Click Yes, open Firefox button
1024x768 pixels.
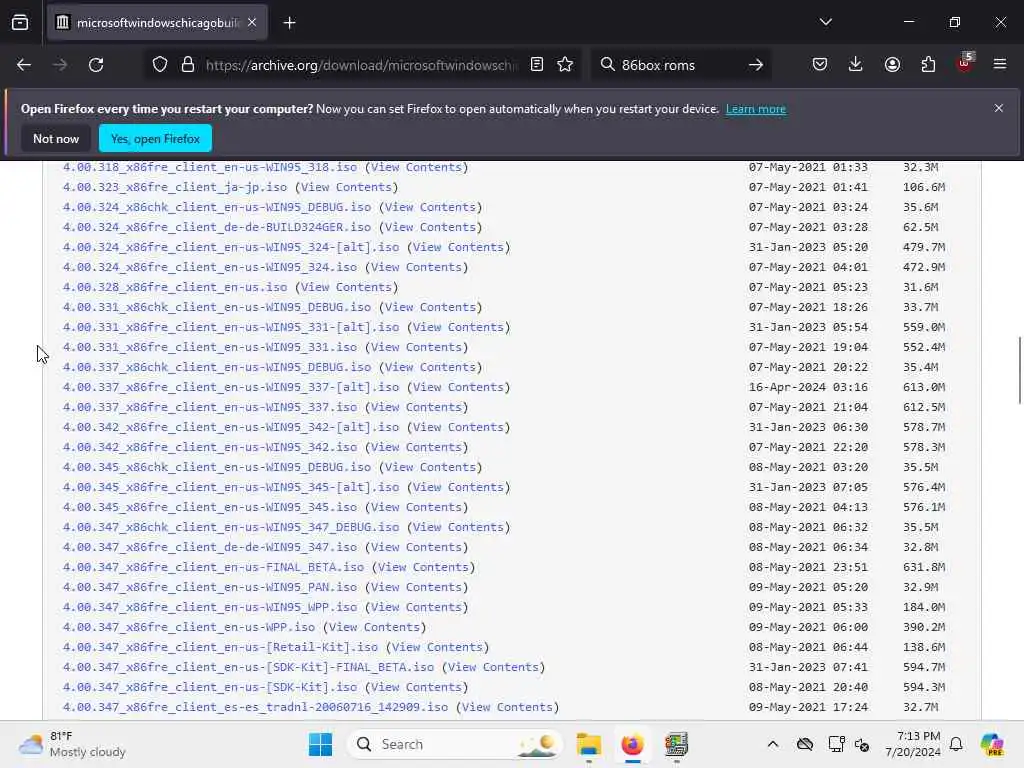(x=155, y=138)
